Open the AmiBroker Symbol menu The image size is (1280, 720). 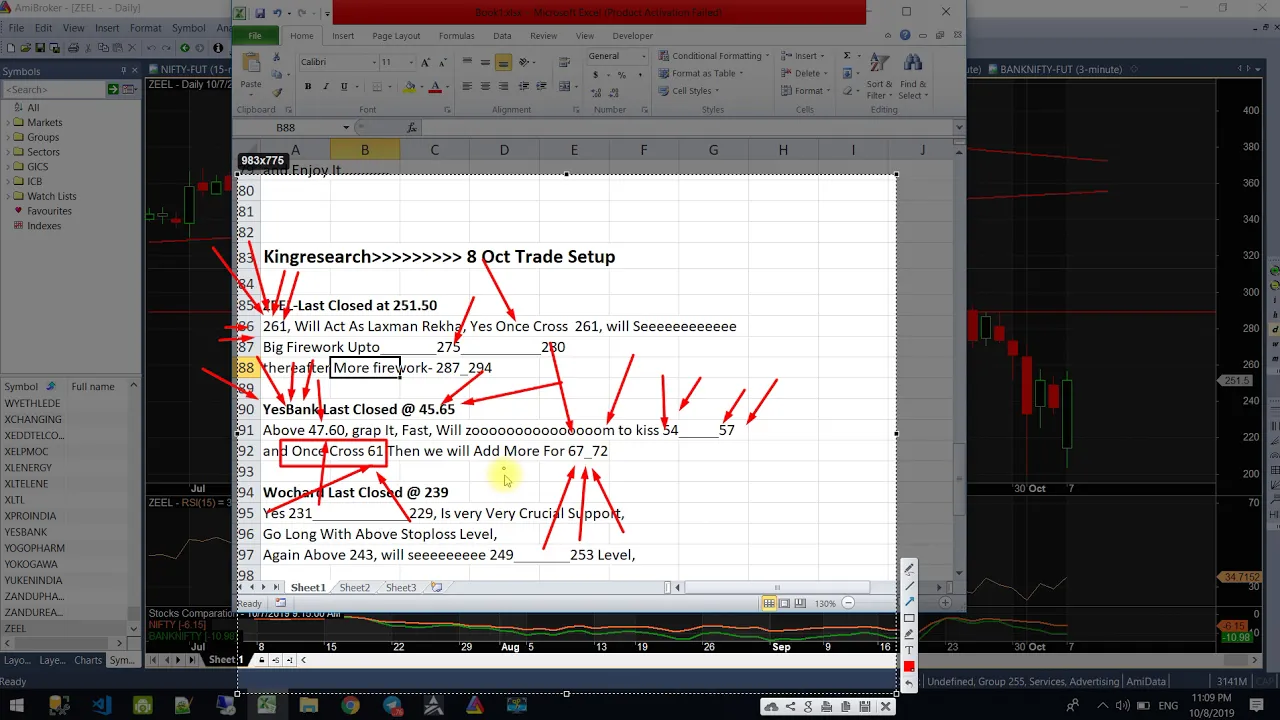point(188,28)
